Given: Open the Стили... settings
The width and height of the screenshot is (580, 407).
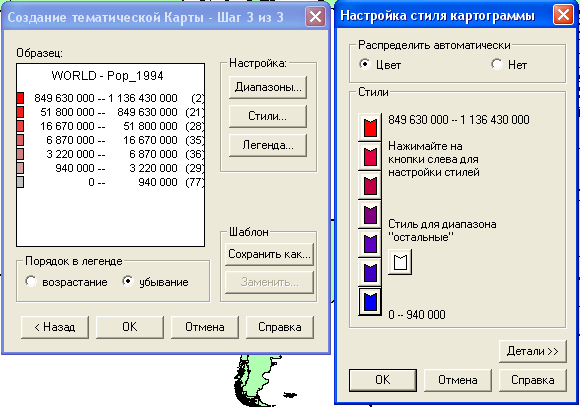Looking at the screenshot, I should point(268,116).
